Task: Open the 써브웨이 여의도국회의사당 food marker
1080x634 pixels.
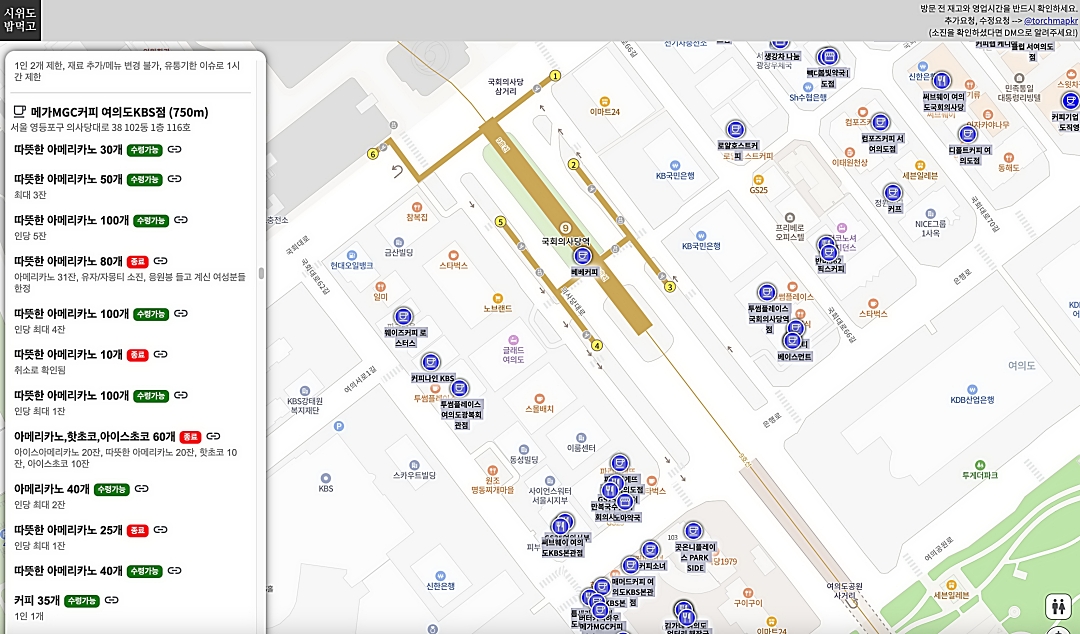Action: pos(942,81)
